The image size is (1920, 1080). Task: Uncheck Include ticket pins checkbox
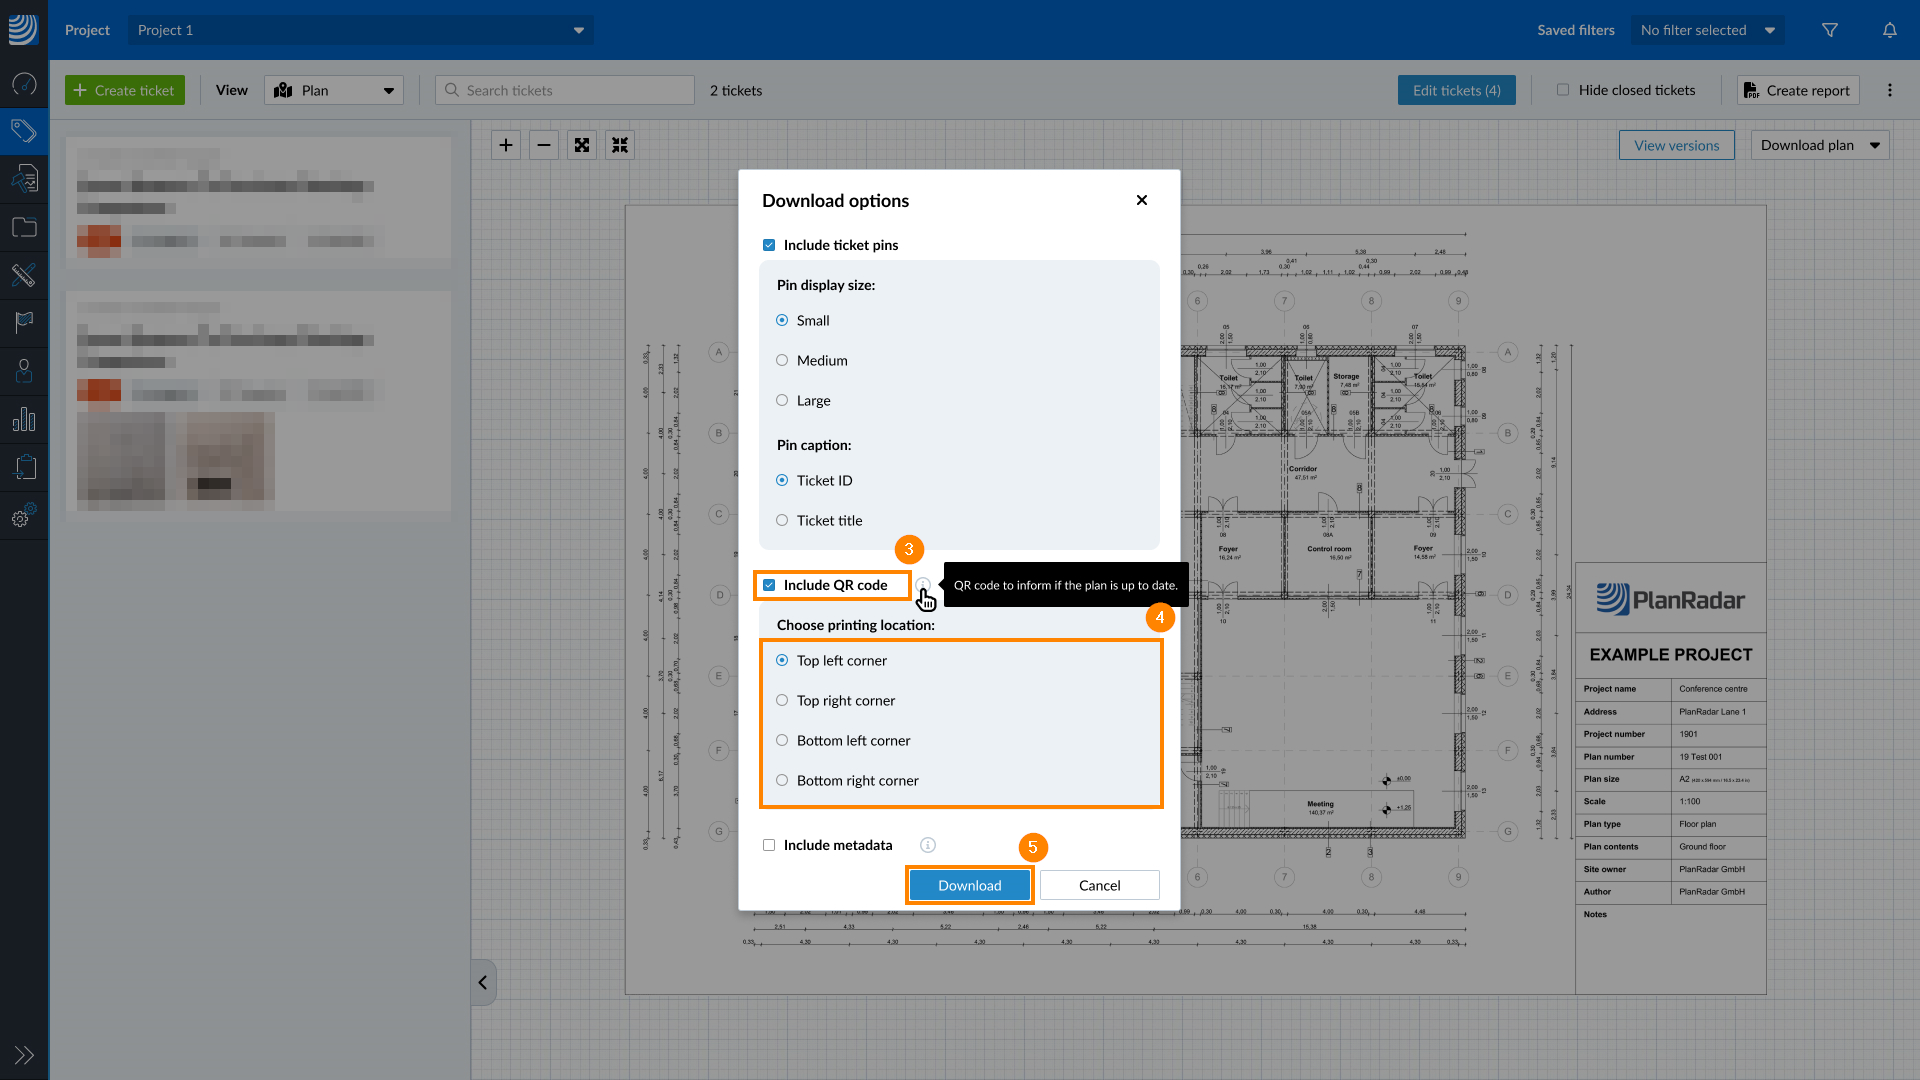[x=769, y=245]
